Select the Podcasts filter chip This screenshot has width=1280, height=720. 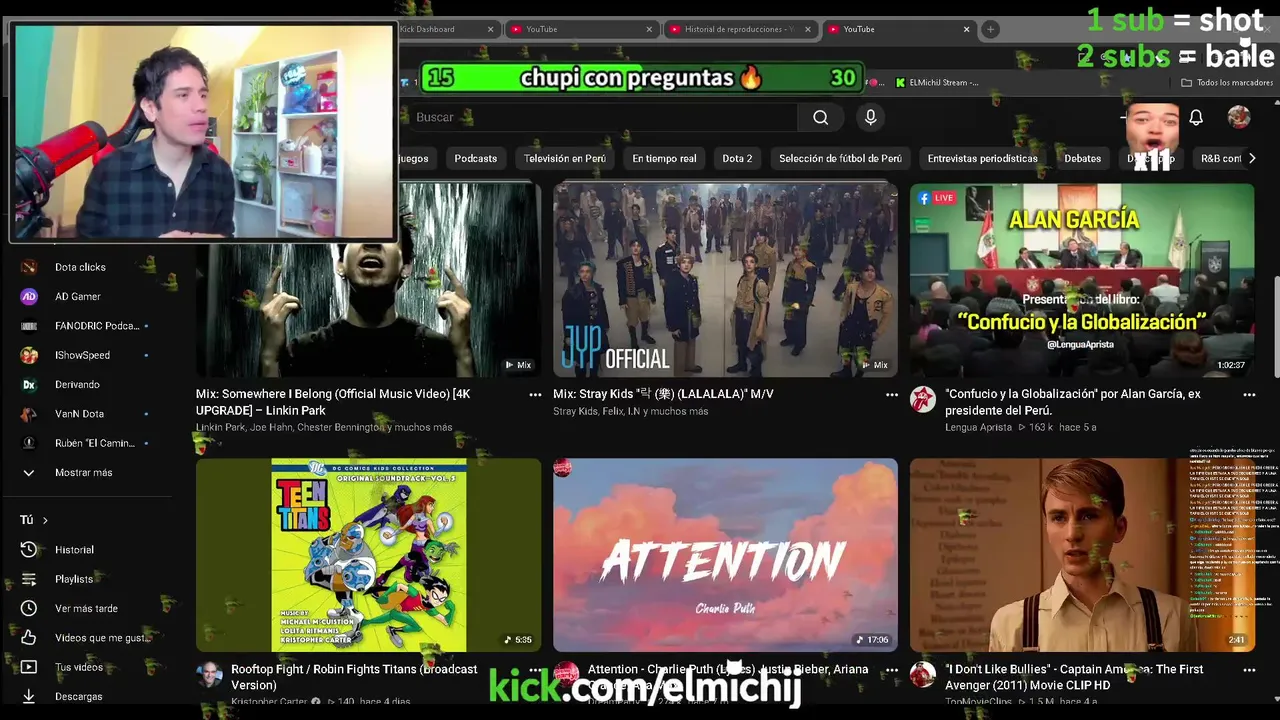[x=475, y=158]
